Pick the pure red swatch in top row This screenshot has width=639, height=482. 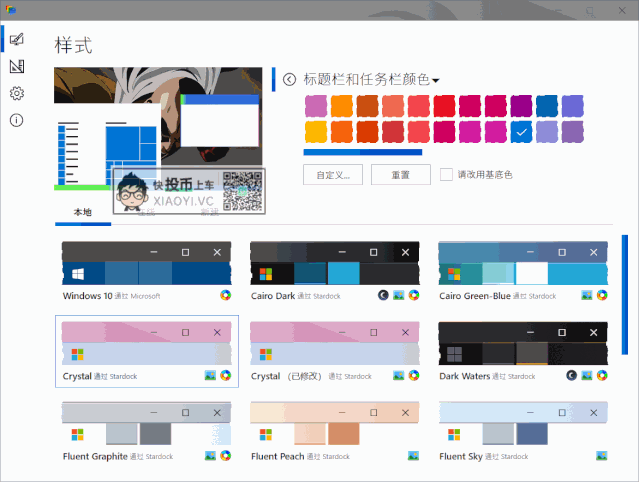coord(444,106)
